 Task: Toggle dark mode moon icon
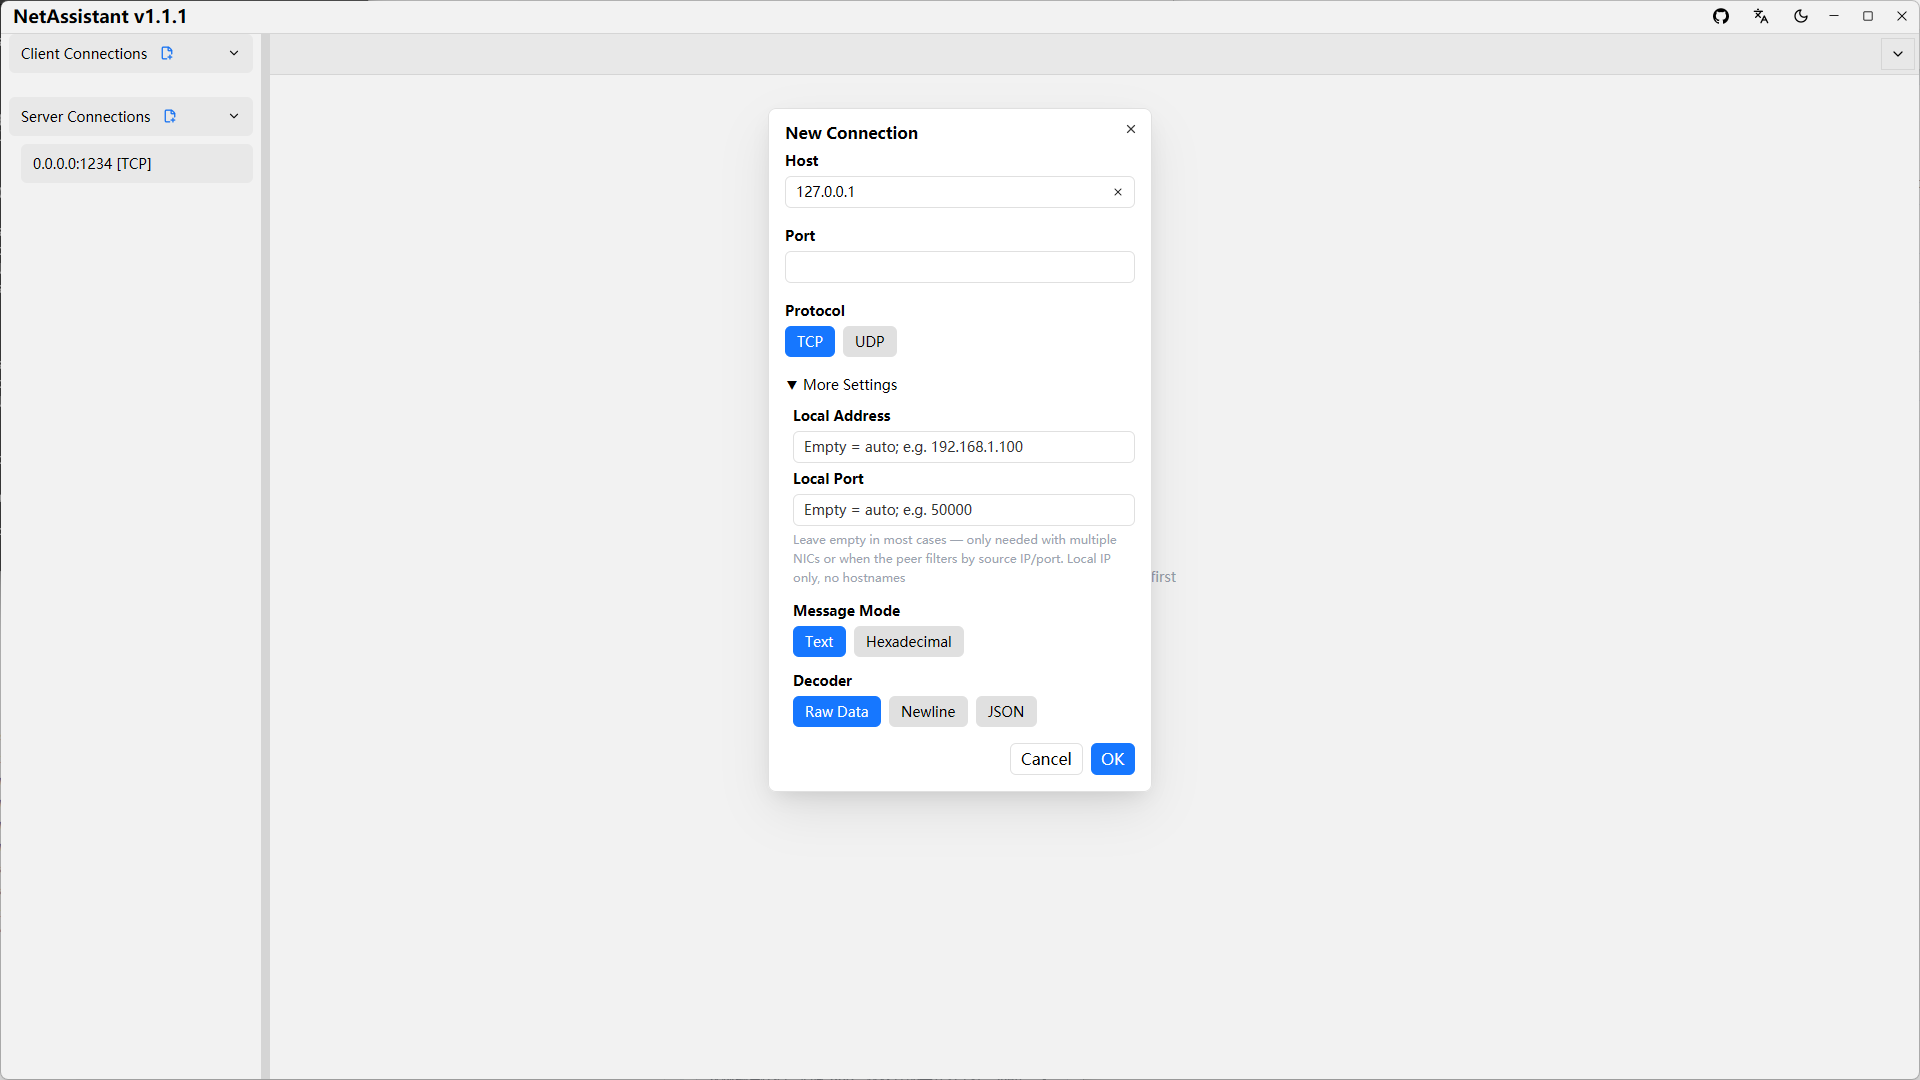coord(1801,16)
